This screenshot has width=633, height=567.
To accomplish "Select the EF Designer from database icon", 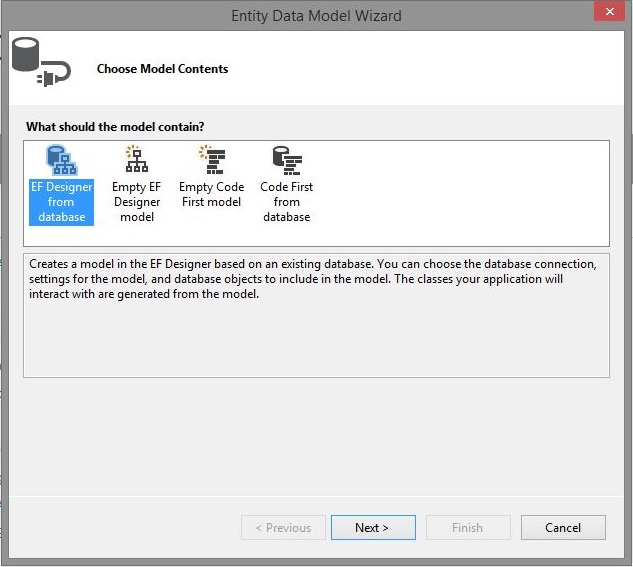I will (61, 160).
